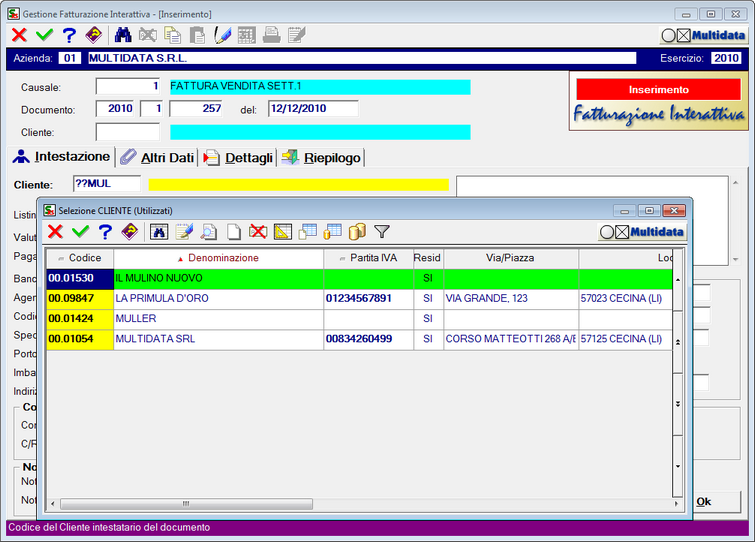Click table with database cylinder icon in Selezione CLIENTE toolbar

pyautogui.click(x=333, y=232)
